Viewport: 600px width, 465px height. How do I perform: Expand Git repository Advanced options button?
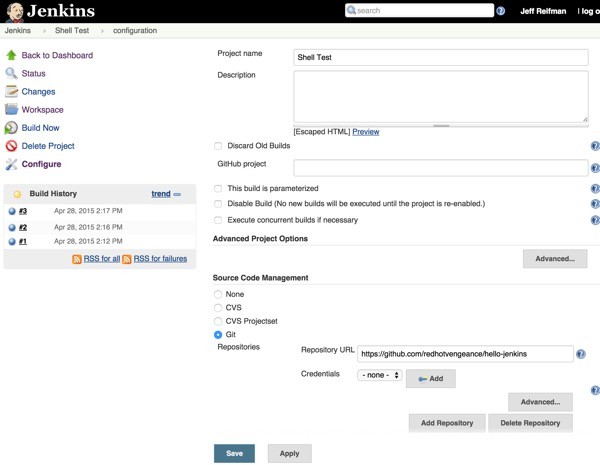click(540, 402)
